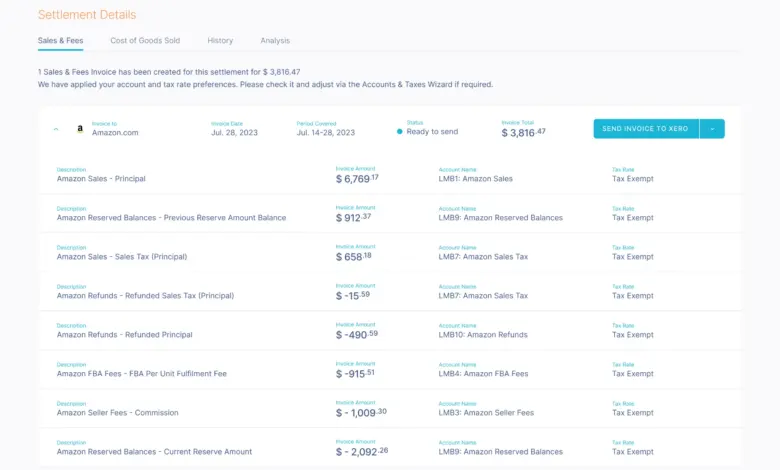Click Tax Exempt in Refunded Principal row
Image resolution: width=780 pixels, height=470 pixels.
(x=633, y=335)
